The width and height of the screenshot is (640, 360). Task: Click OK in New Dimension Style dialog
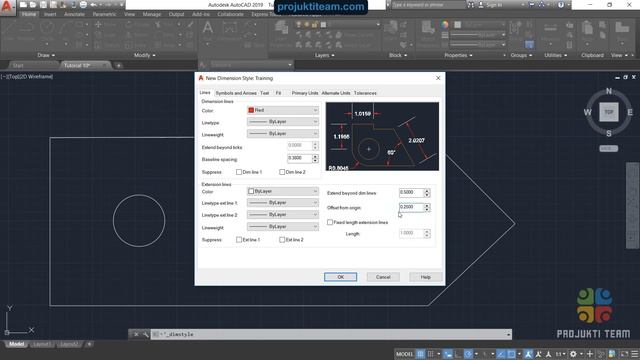[340, 277]
